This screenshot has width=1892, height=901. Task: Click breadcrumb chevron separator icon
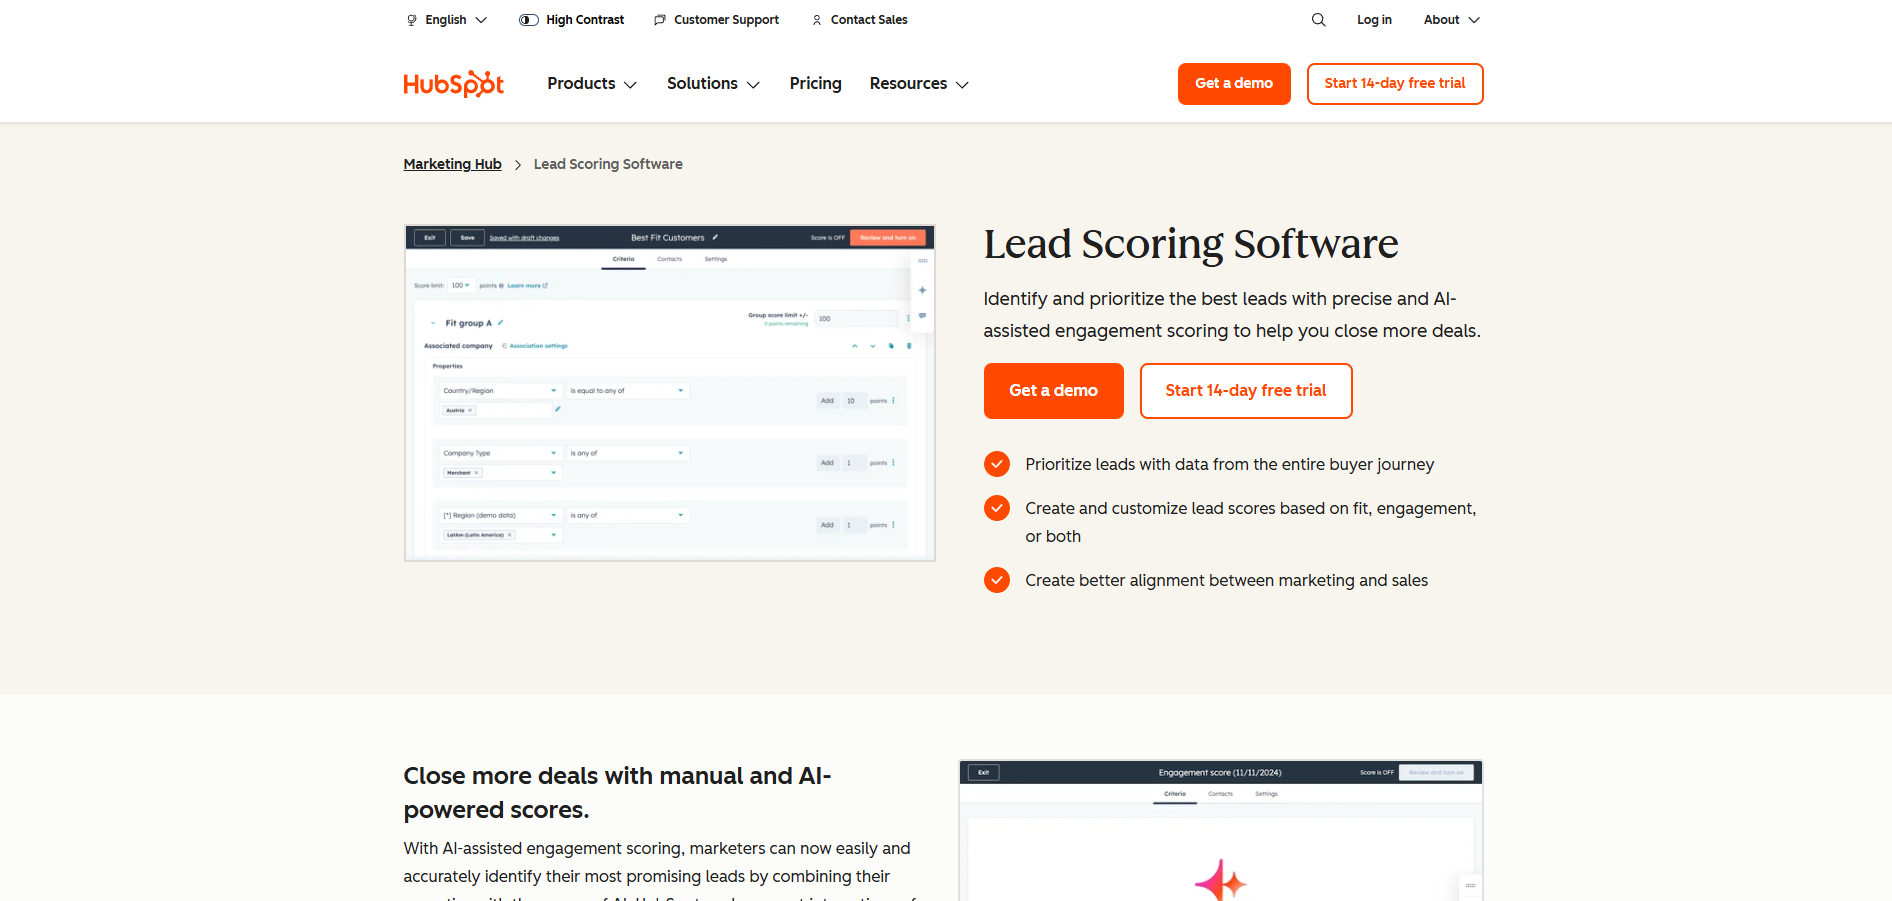click(518, 165)
